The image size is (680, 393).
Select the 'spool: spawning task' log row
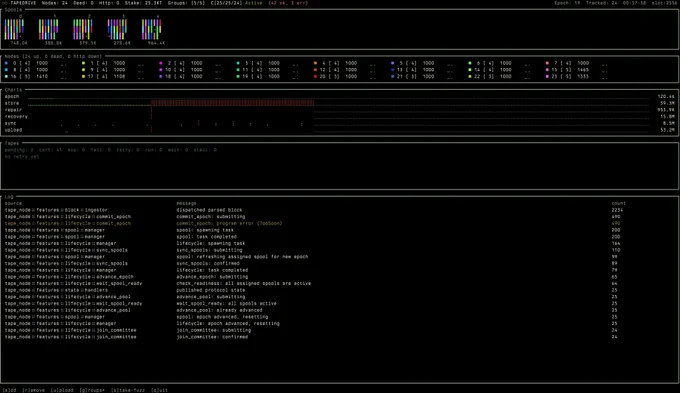tap(315, 230)
